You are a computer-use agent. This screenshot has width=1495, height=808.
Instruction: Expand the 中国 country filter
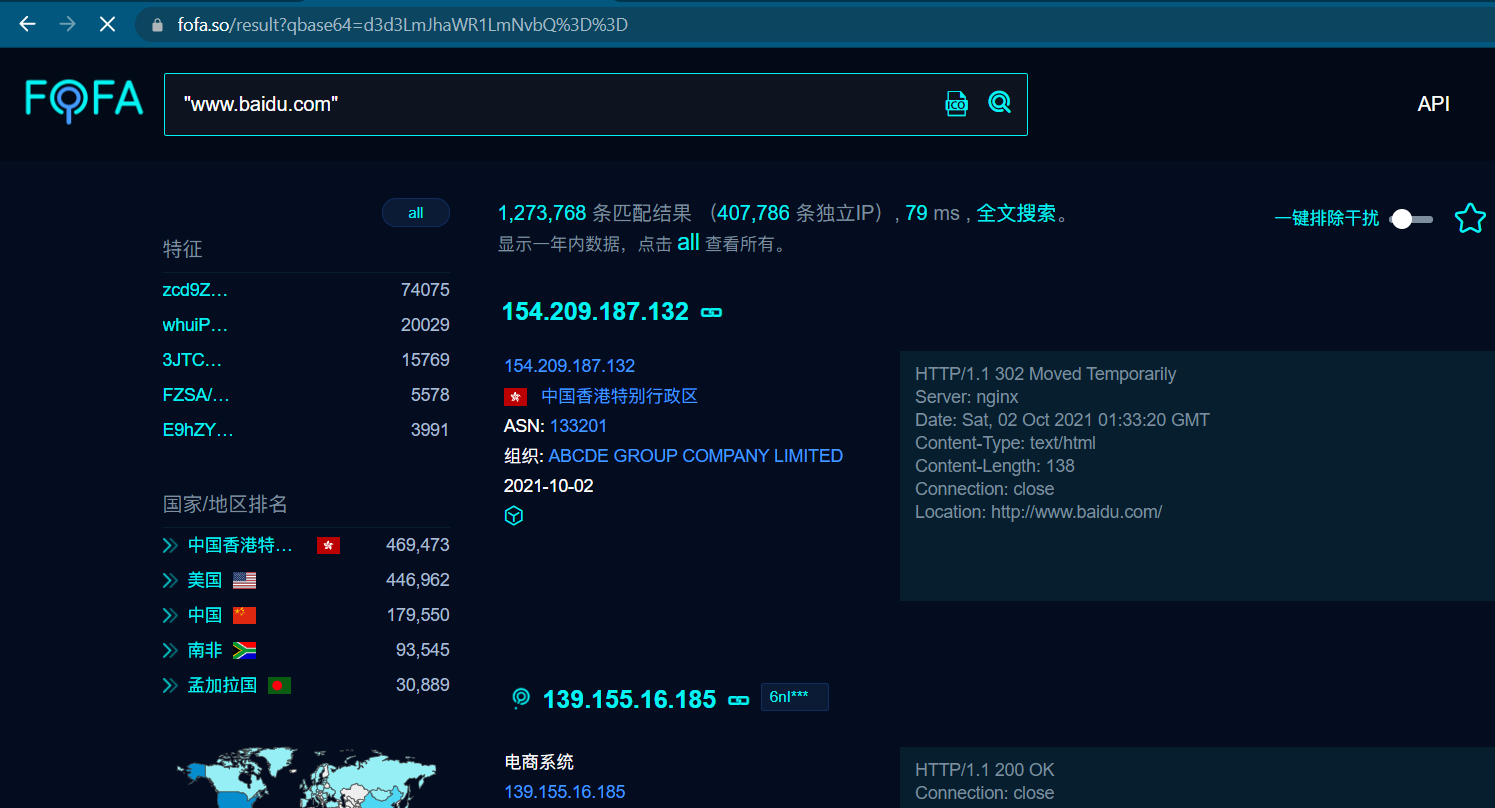coord(170,615)
